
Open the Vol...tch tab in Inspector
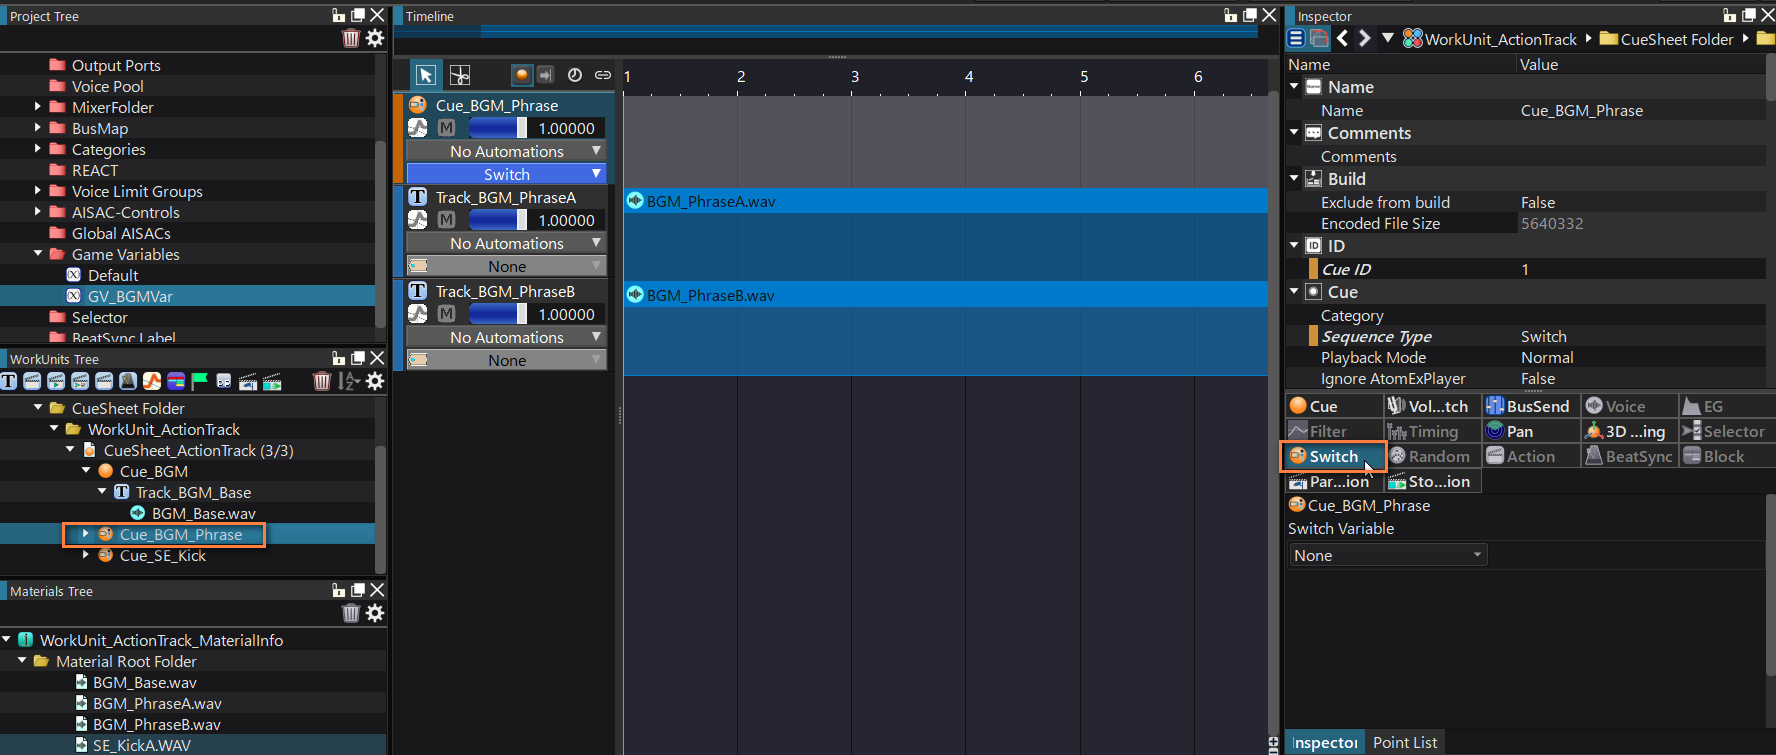point(1431,406)
